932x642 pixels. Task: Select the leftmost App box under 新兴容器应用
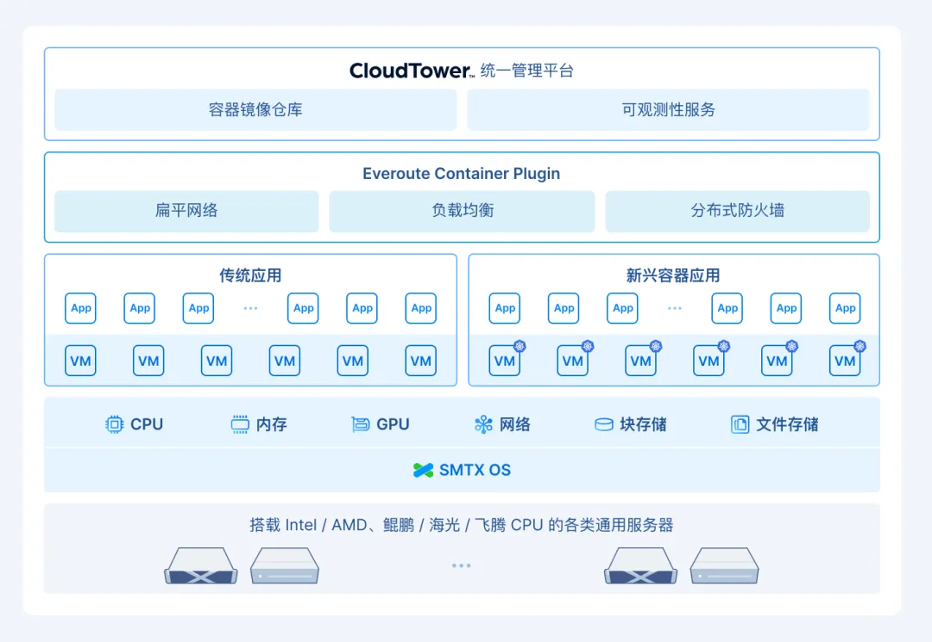point(505,308)
